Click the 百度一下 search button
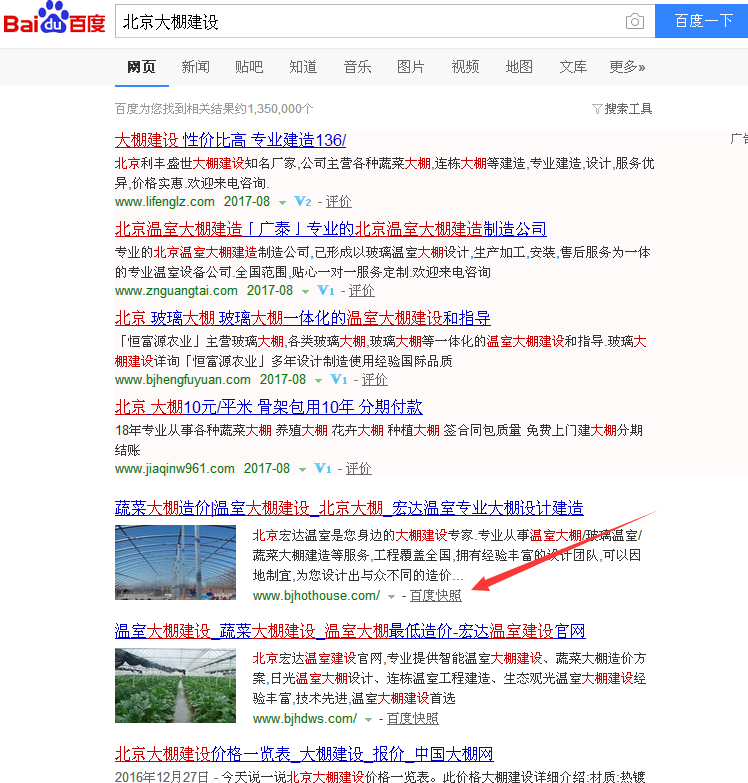This screenshot has width=748, height=783. (702, 21)
